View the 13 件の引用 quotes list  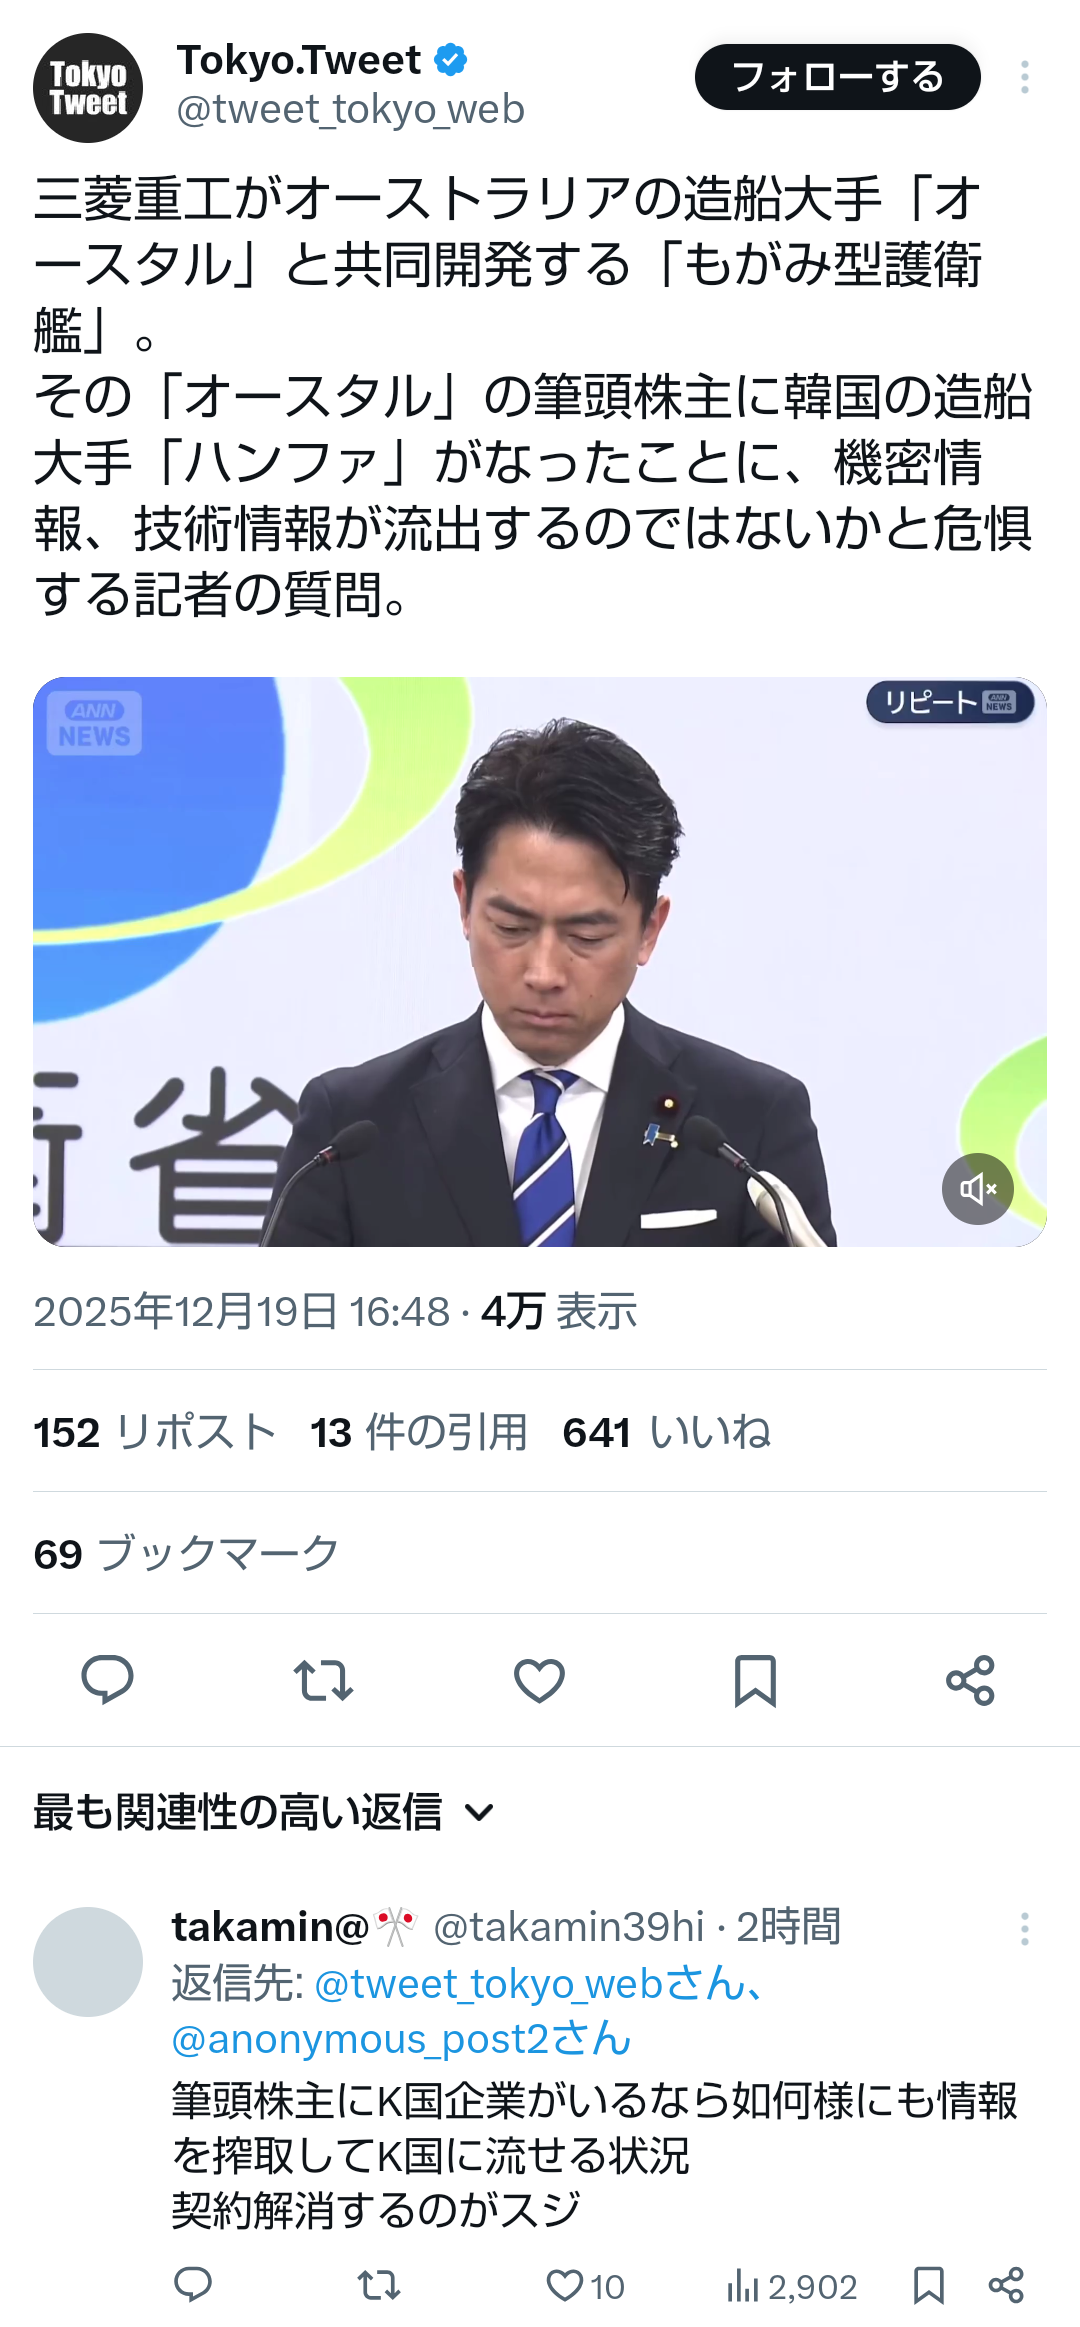click(x=419, y=1432)
